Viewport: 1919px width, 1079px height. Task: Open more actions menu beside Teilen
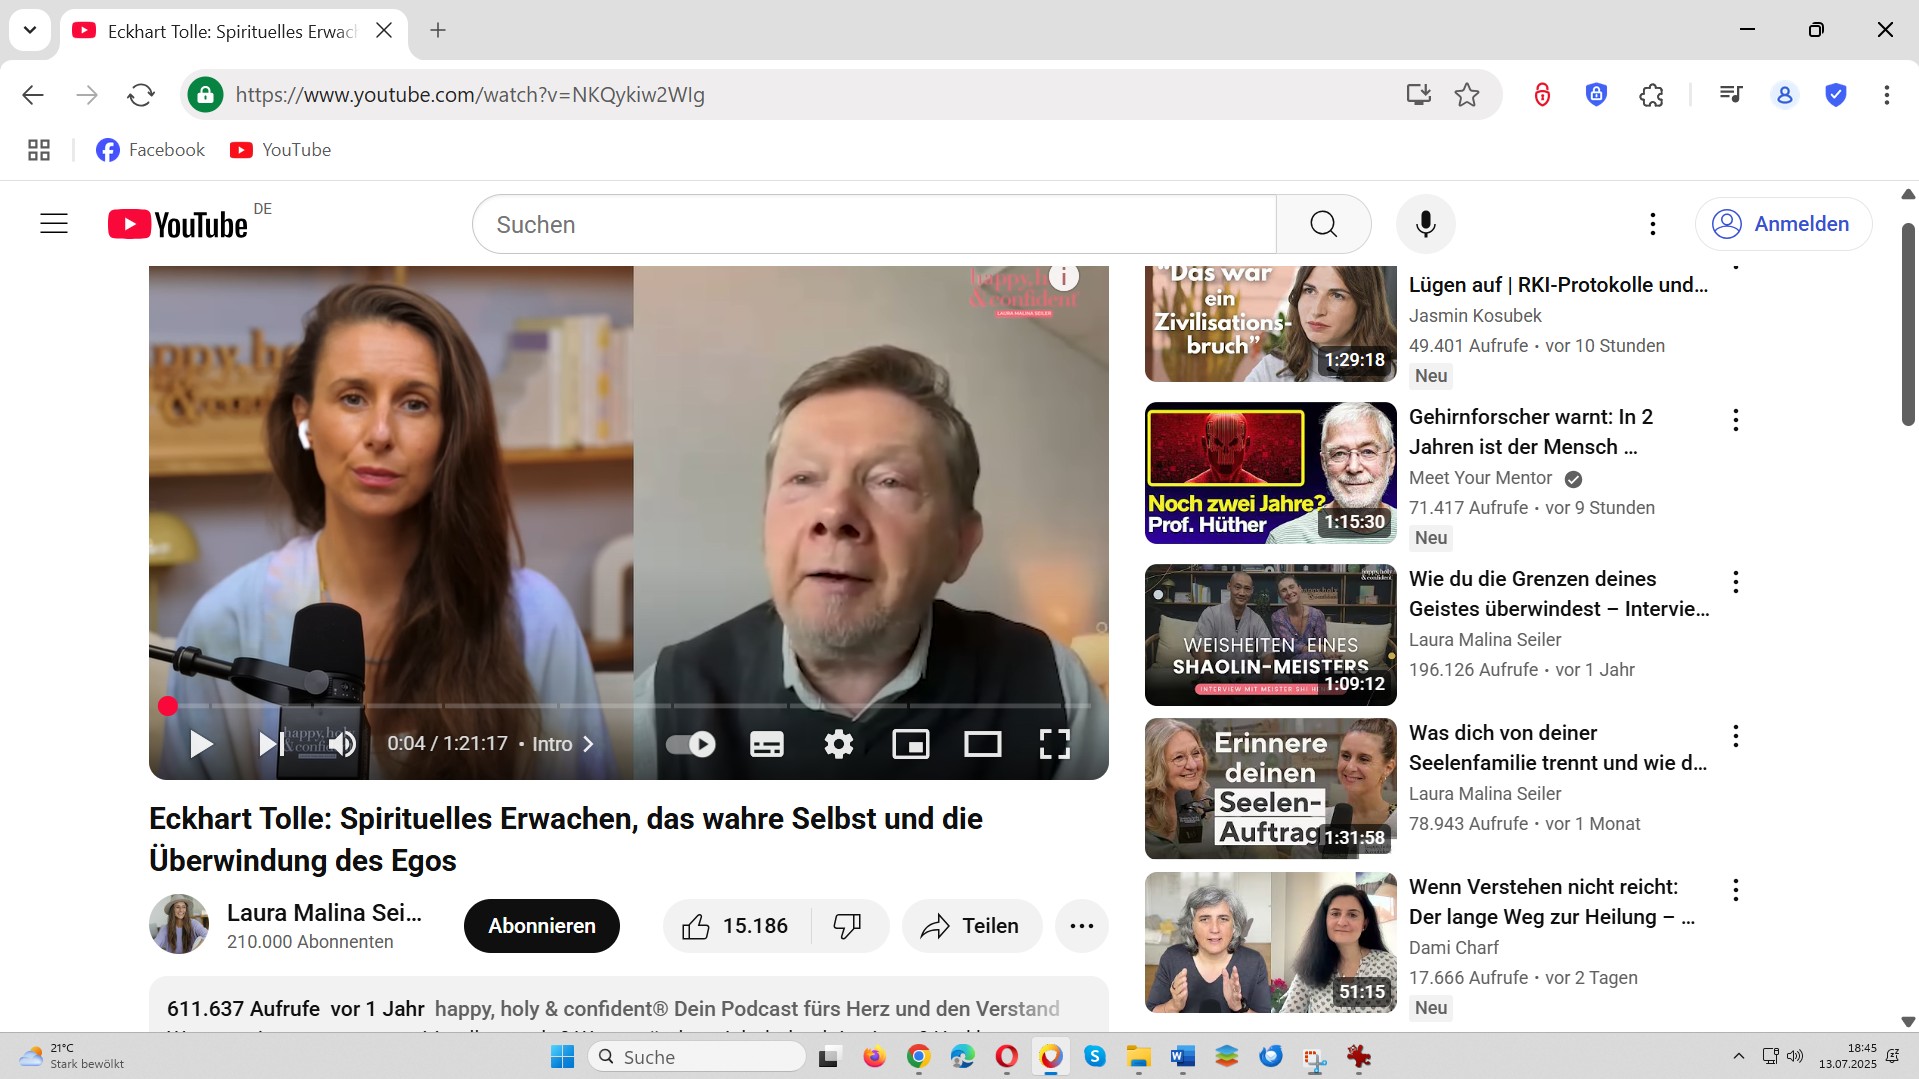point(1081,926)
